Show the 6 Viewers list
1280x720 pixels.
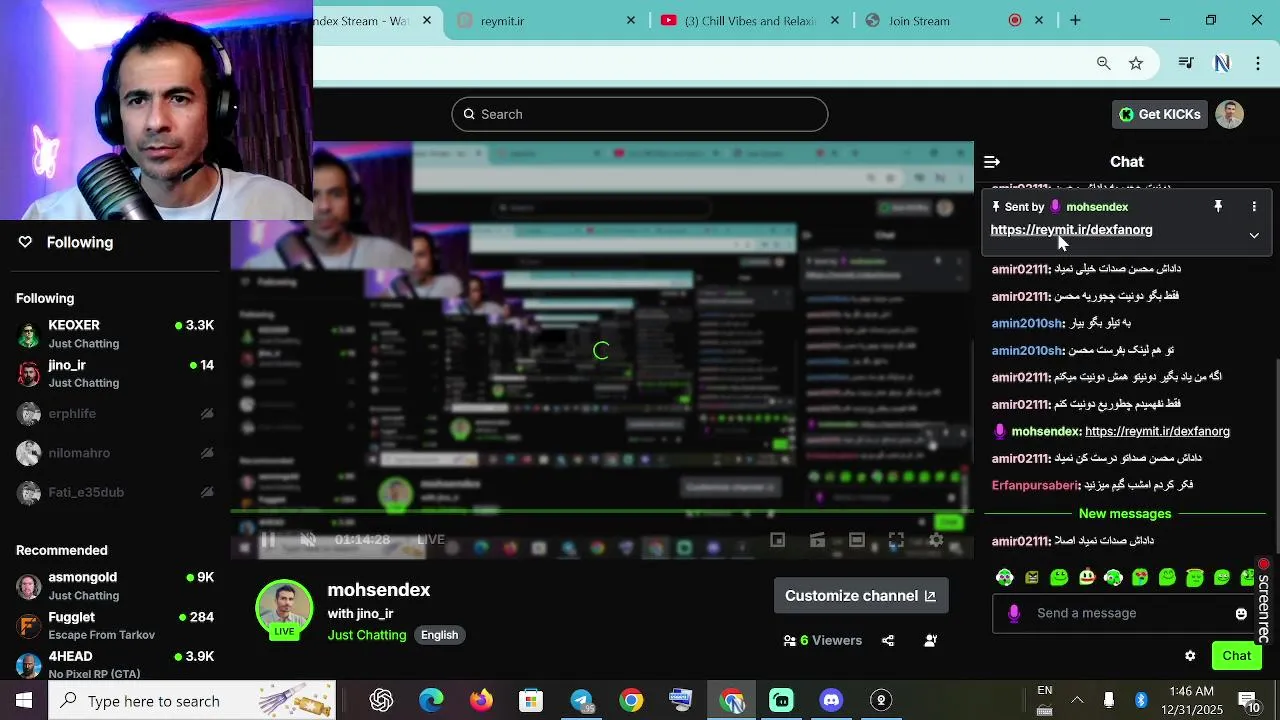823,641
